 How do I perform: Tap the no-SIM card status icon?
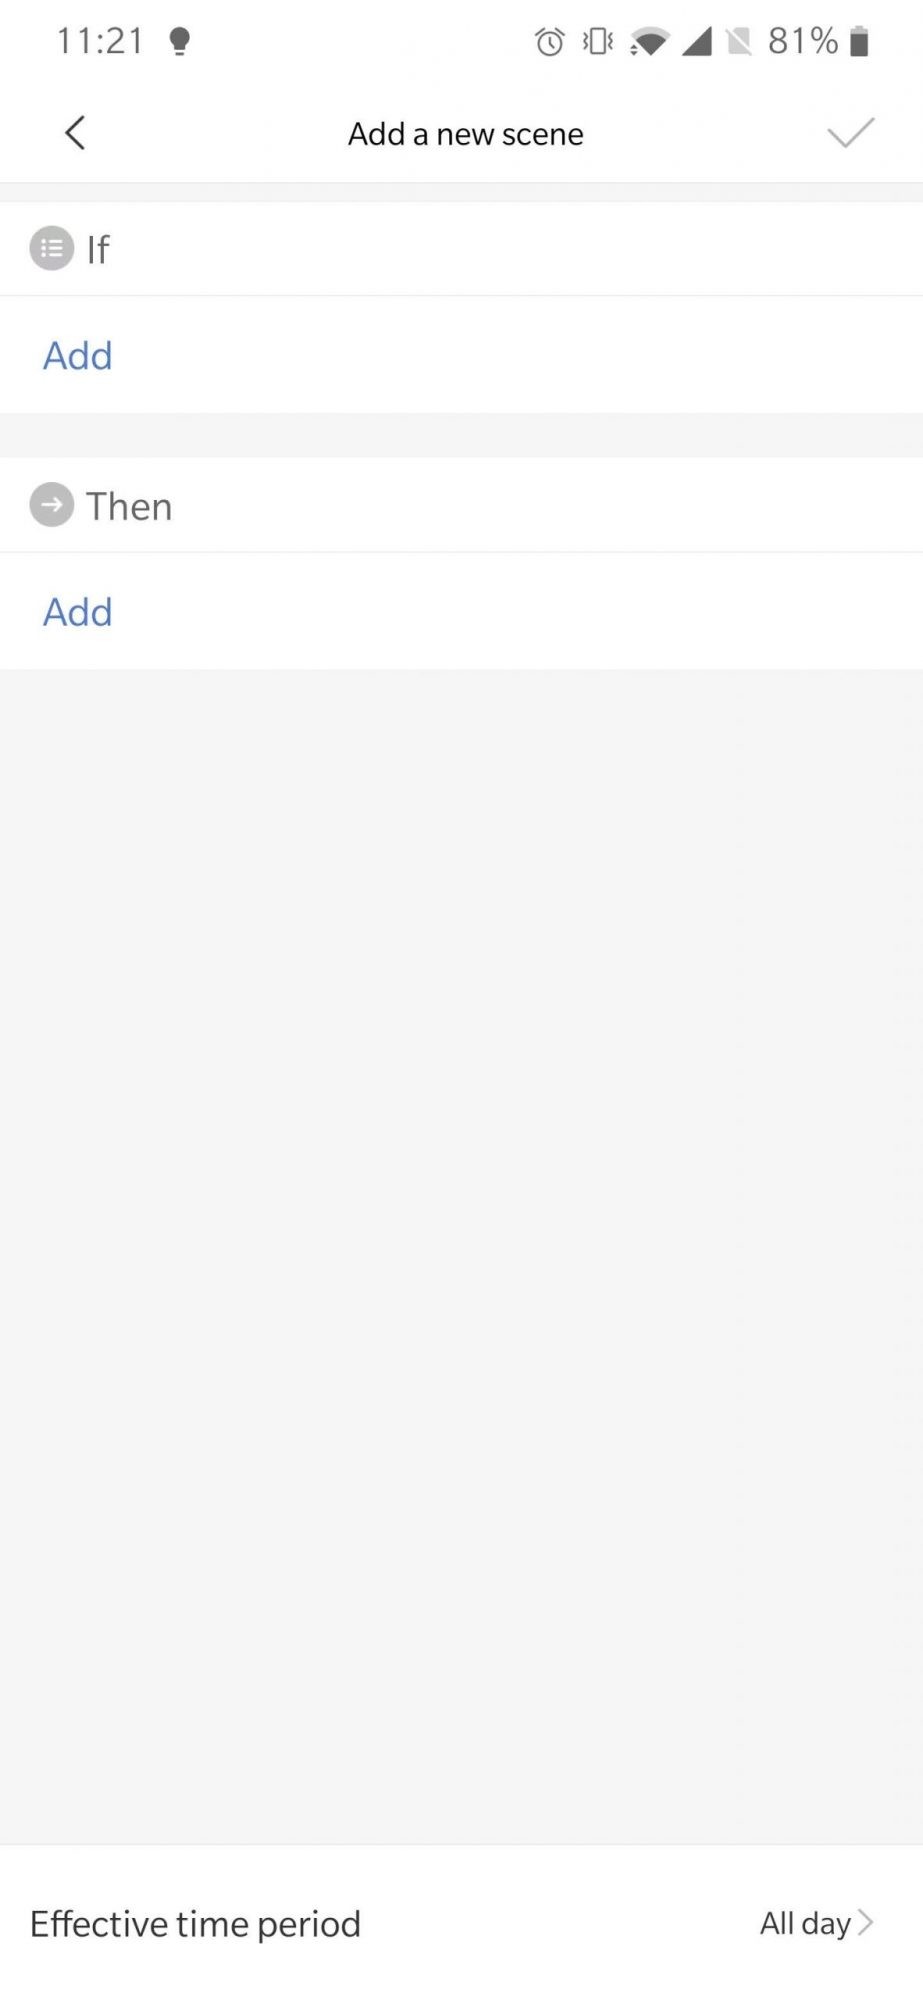coord(739,42)
